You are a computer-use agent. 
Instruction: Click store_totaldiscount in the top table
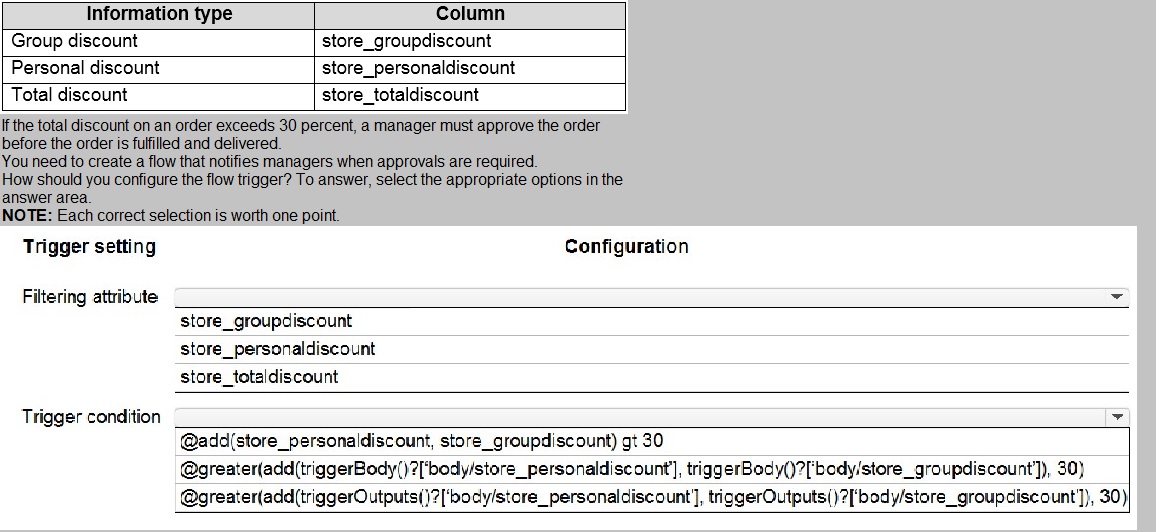(400, 95)
